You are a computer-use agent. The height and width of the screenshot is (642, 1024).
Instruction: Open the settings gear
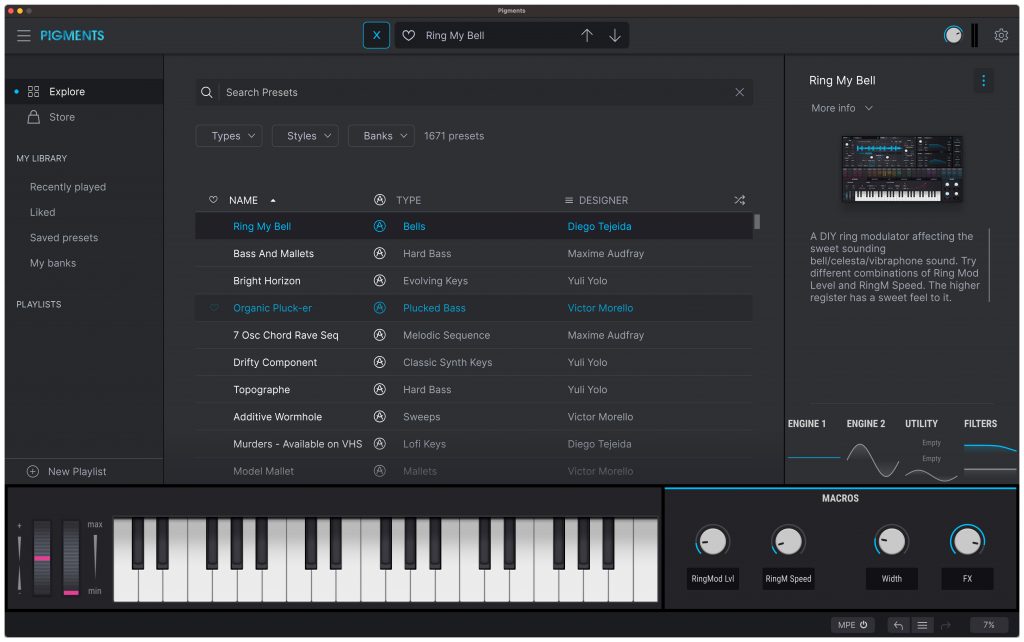(1001, 34)
